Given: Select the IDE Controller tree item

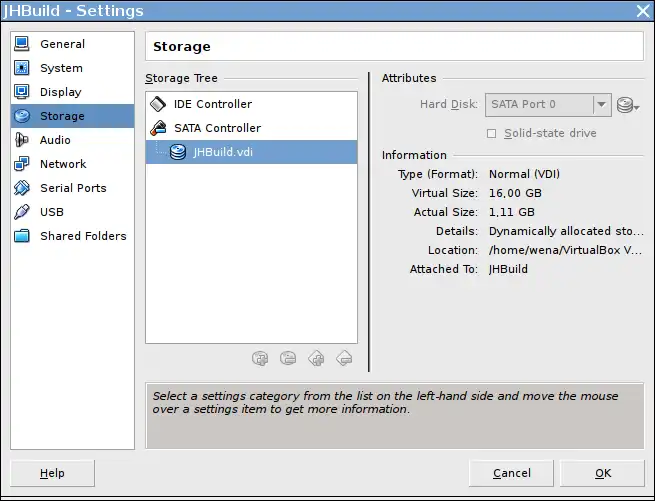Looking at the screenshot, I should click(x=251, y=104).
